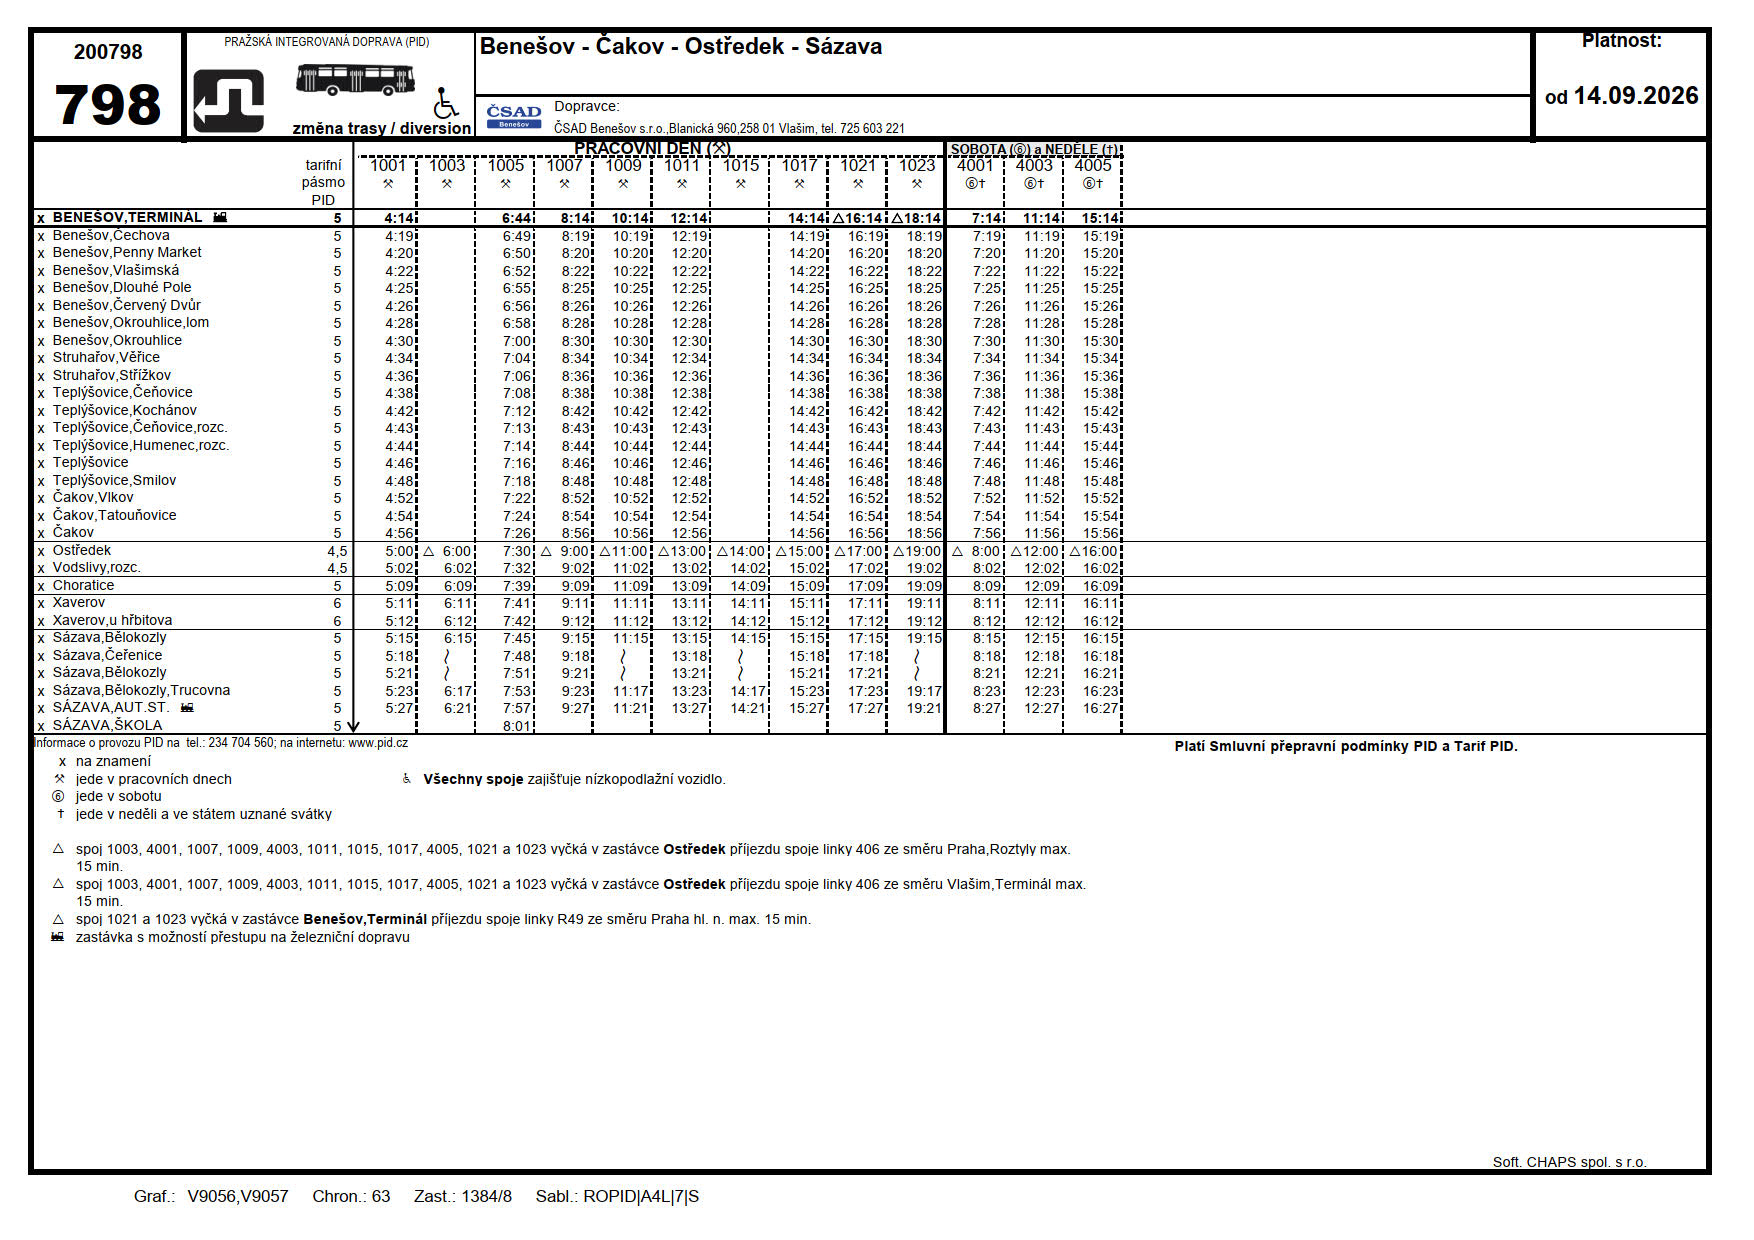The width and height of the screenshot is (1754, 1240).
Task: Click the wheelchair accessibility icon
Action: pos(446,103)
